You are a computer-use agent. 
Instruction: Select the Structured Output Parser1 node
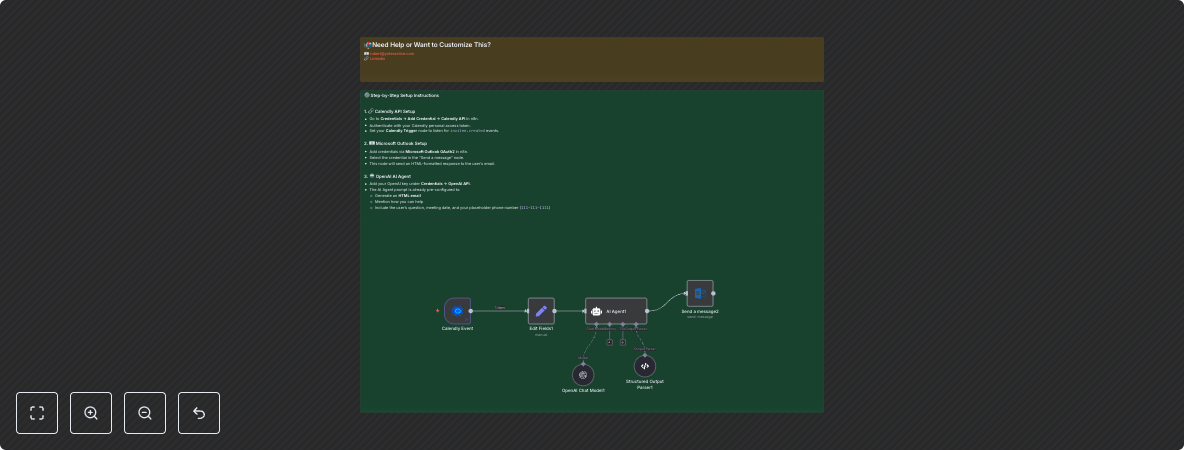[x=645, y=366]
